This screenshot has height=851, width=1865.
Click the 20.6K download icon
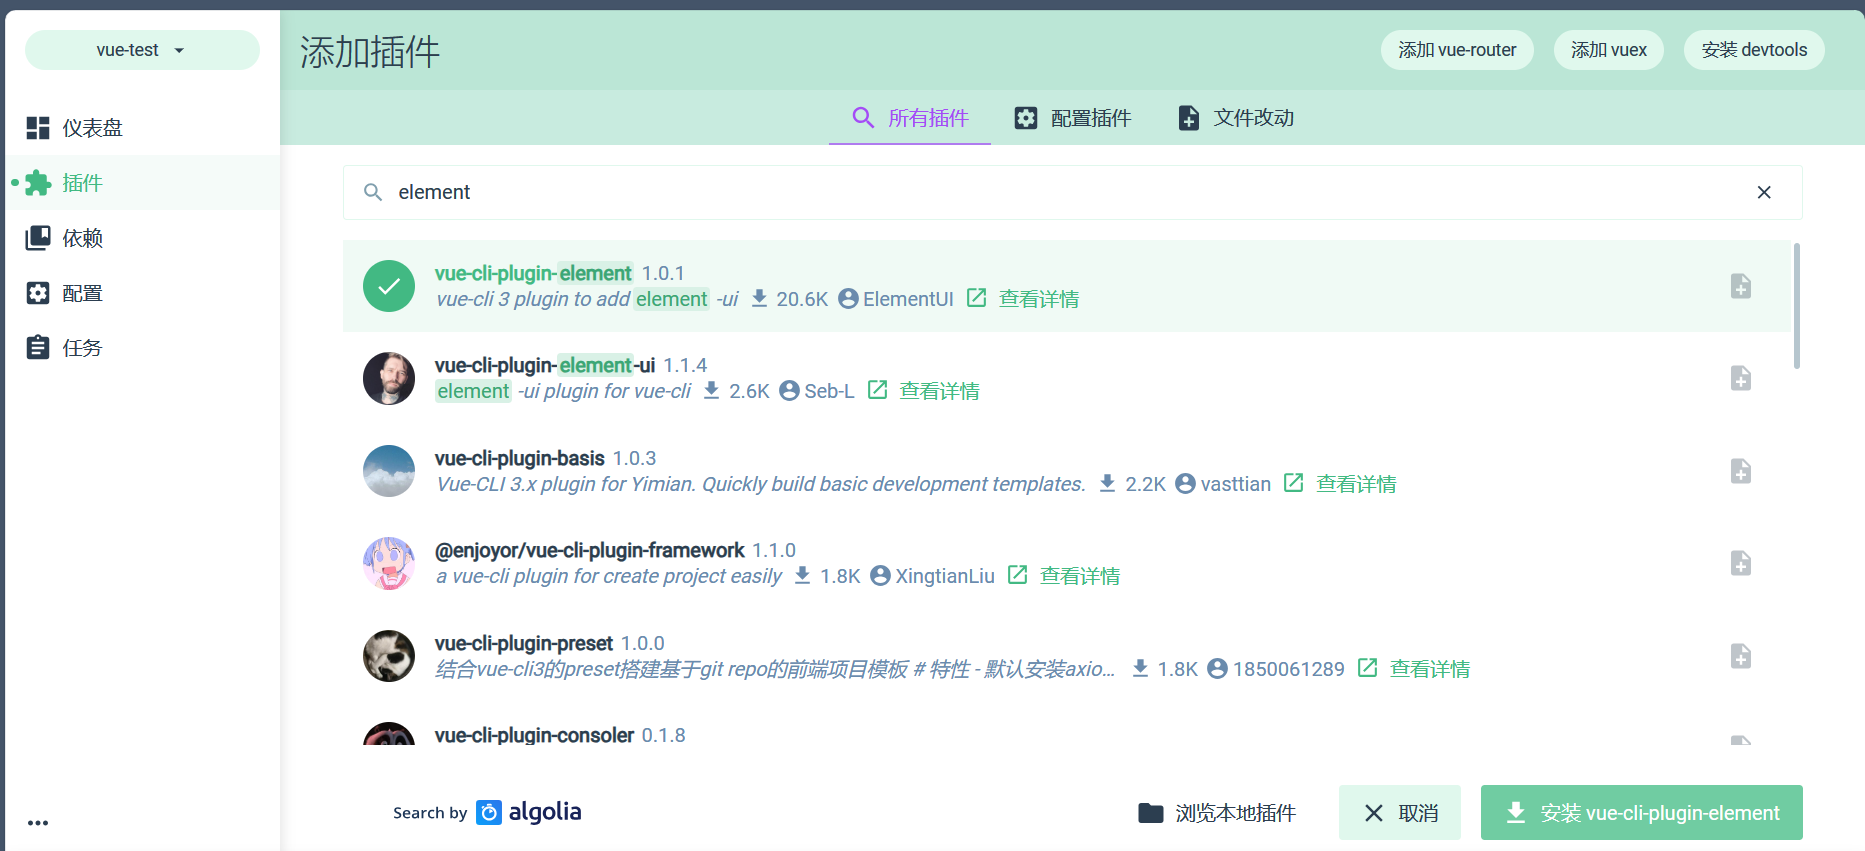tap(759, 298)
